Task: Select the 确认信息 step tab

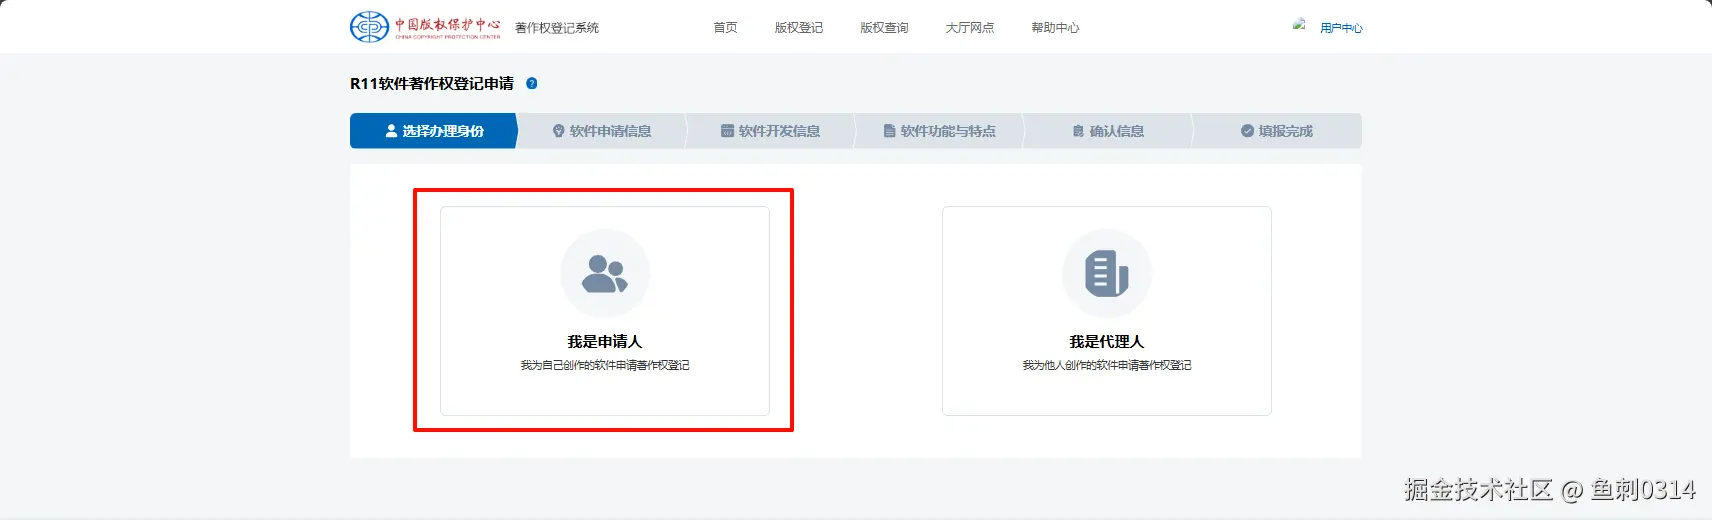Action: (x=1108, y=131)
